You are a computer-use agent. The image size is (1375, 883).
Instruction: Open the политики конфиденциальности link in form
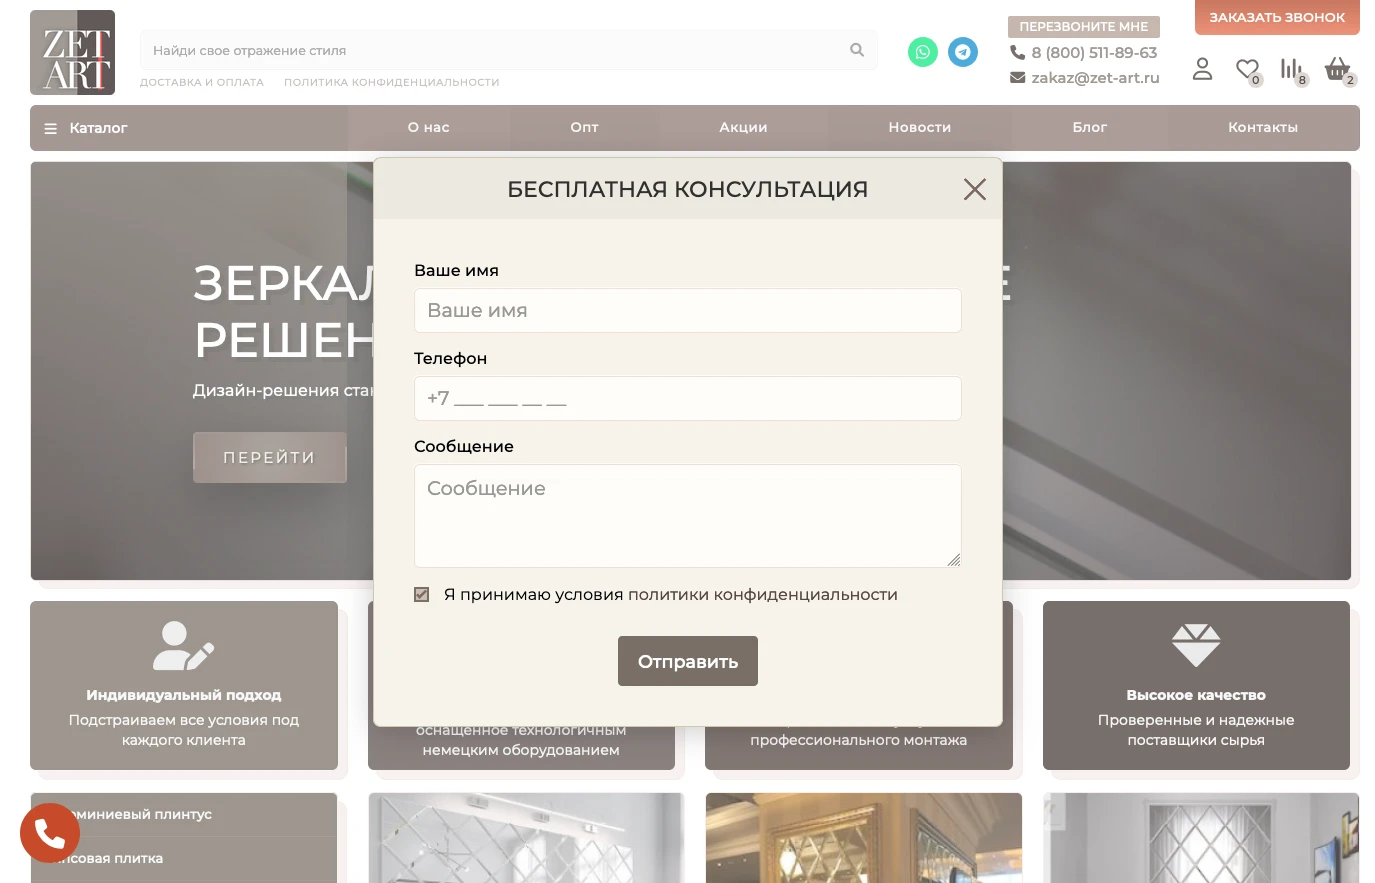pos(762,595)
